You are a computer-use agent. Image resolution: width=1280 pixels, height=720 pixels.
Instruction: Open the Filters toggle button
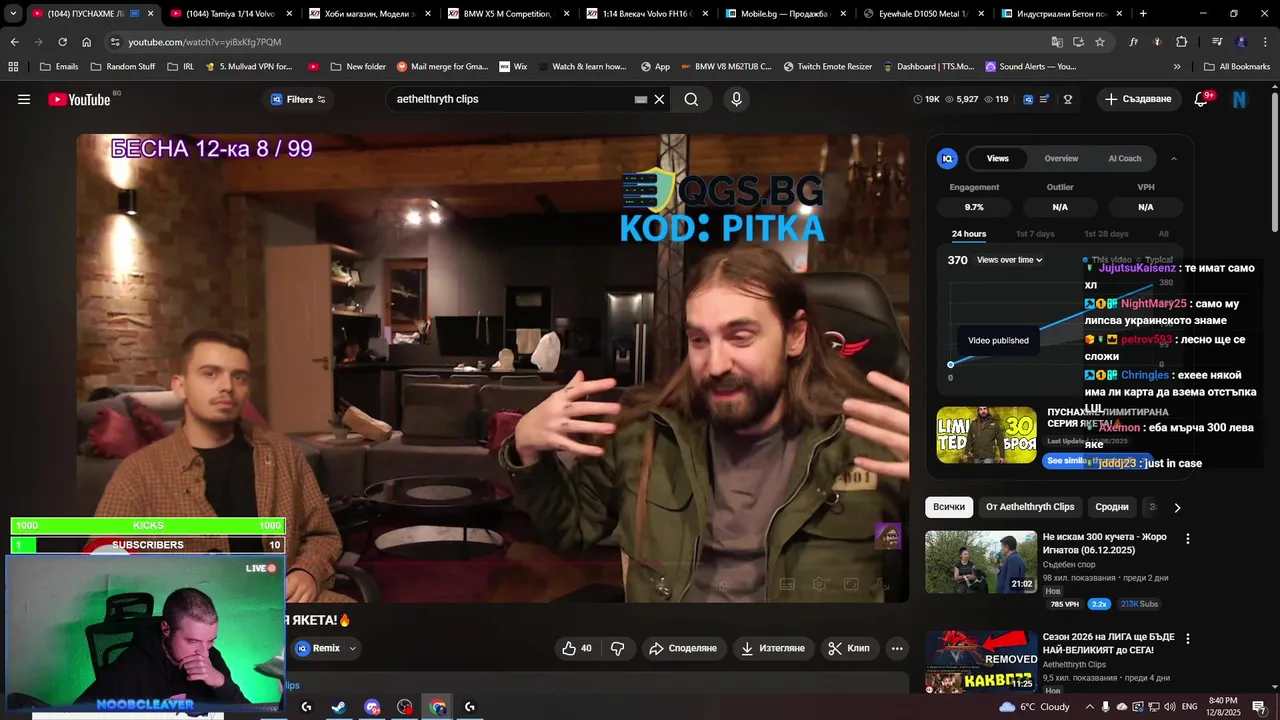click(298, 99)
